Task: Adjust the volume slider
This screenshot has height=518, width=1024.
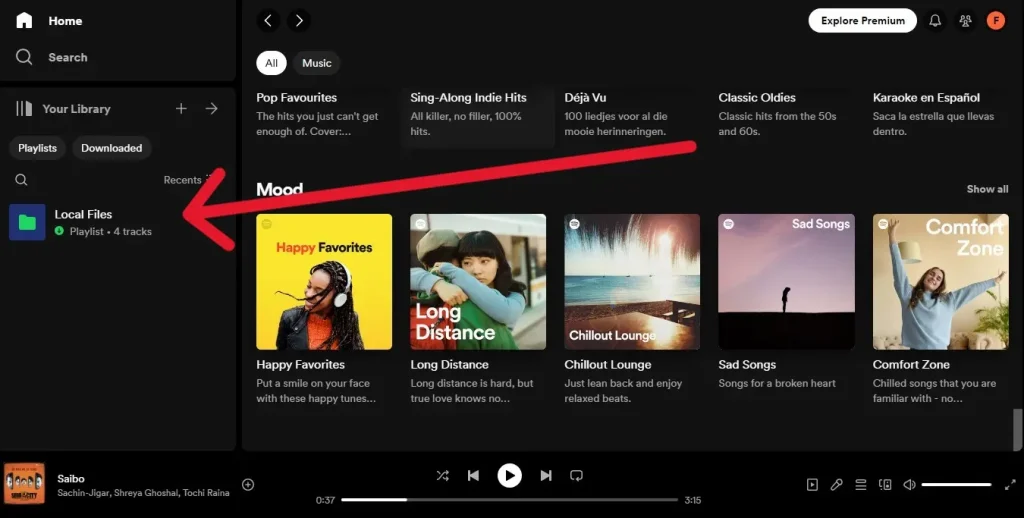Action: click(956, 485)
